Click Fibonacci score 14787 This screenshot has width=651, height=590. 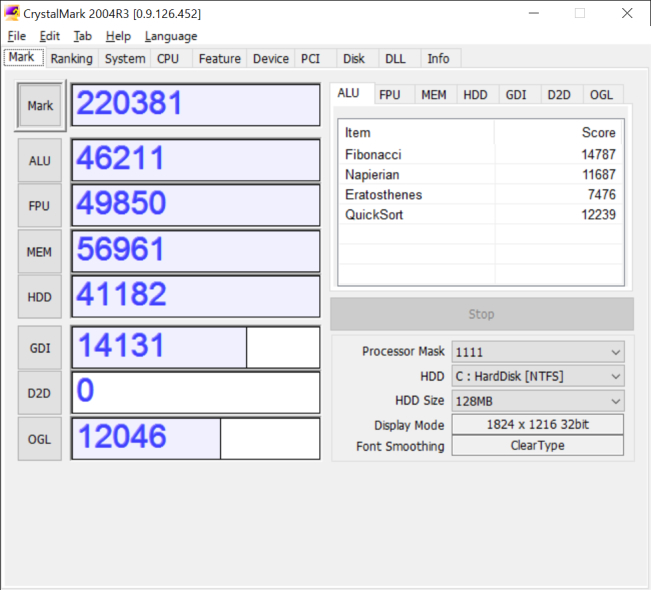598,154
